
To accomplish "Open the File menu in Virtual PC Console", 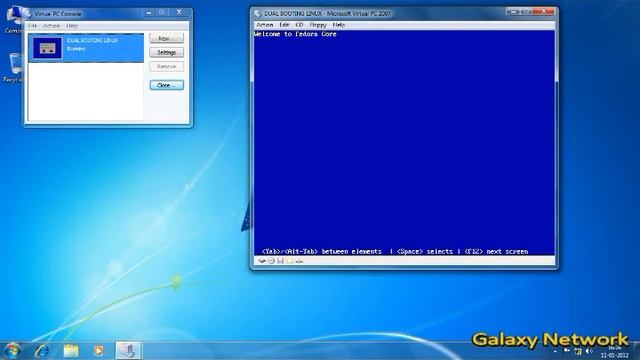I will tap(32, 26).
